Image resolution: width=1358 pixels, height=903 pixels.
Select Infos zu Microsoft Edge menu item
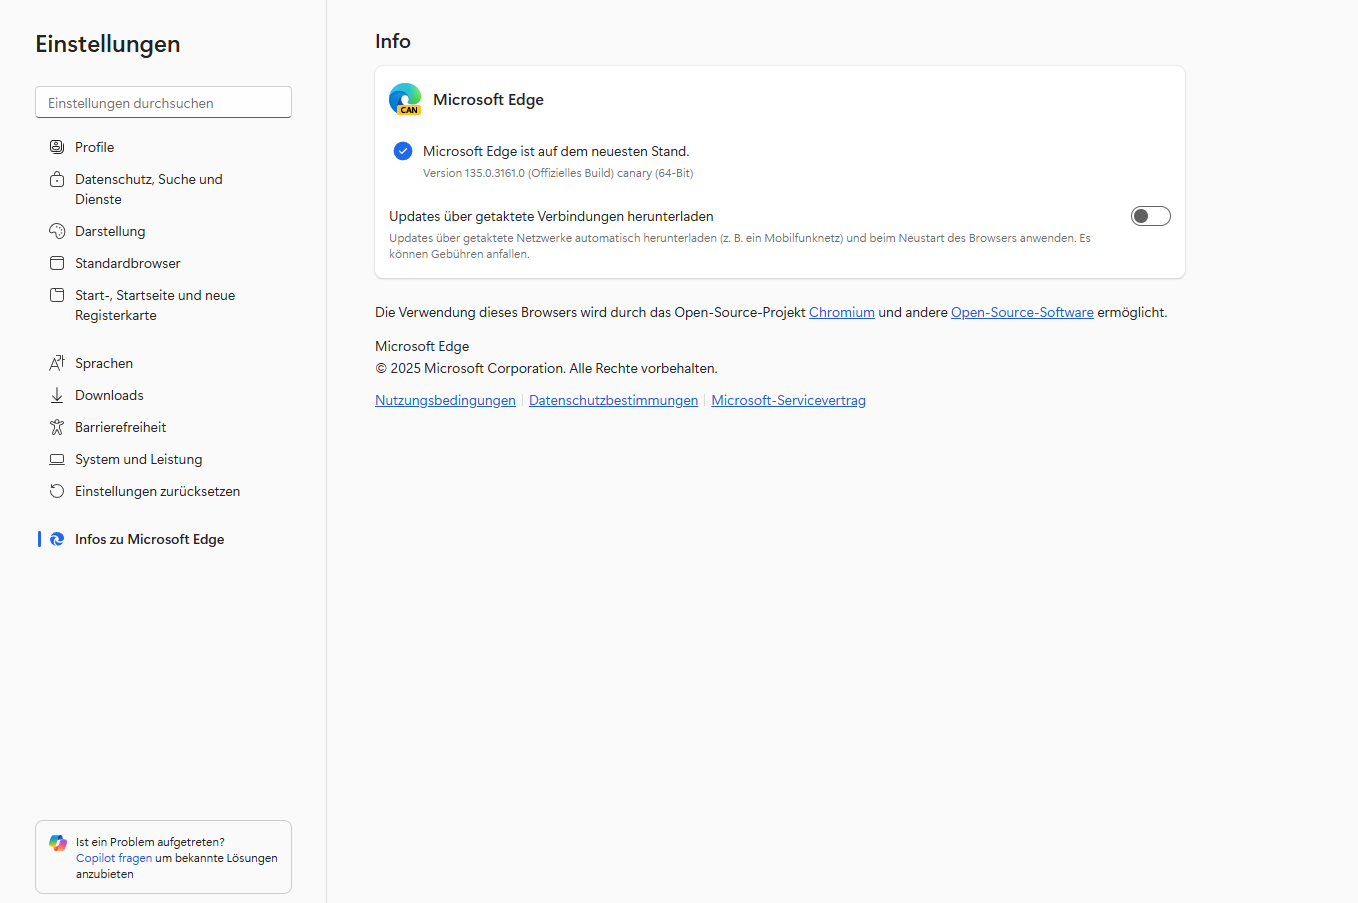click(149, 539)
